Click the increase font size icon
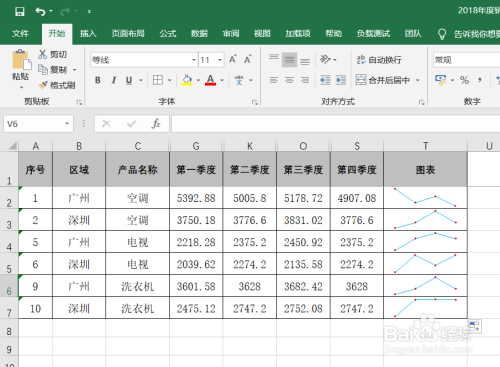500x367 pixels. point(233,59)
